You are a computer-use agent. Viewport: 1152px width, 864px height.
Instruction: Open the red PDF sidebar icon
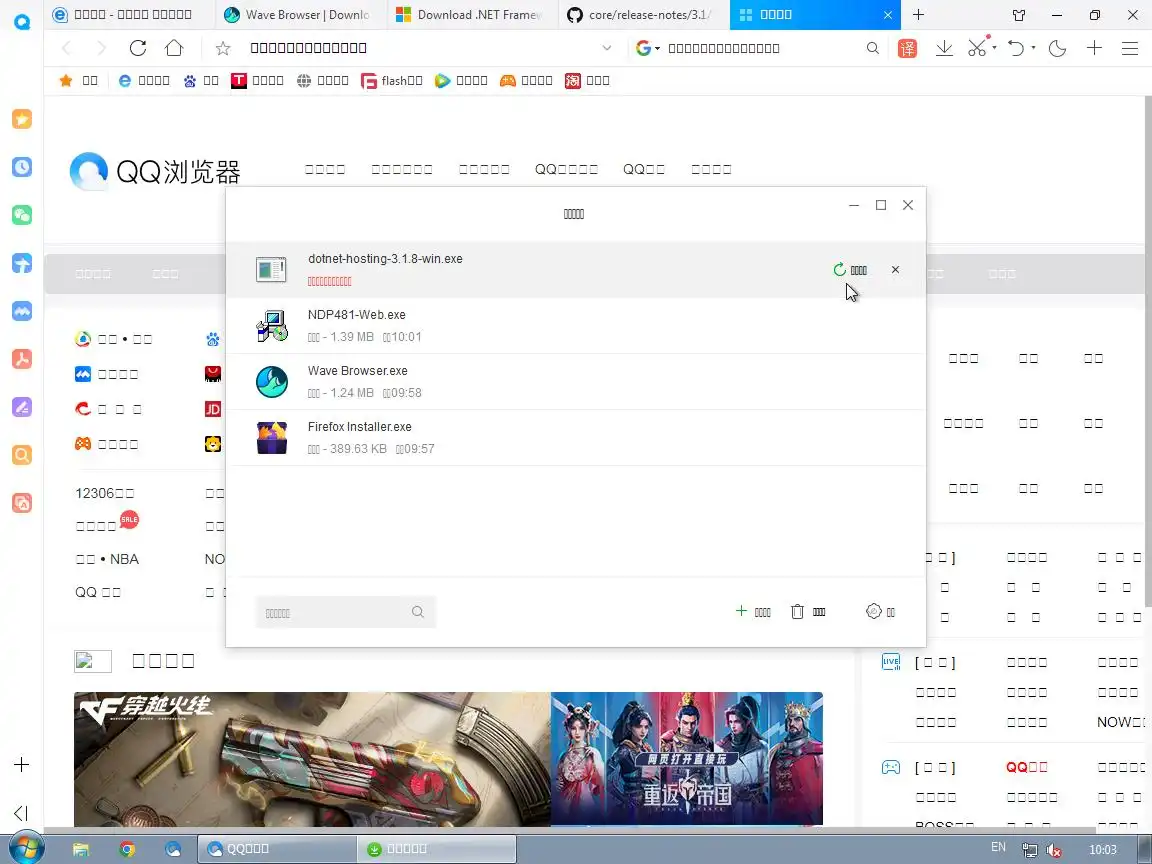[x=22, y=359]
